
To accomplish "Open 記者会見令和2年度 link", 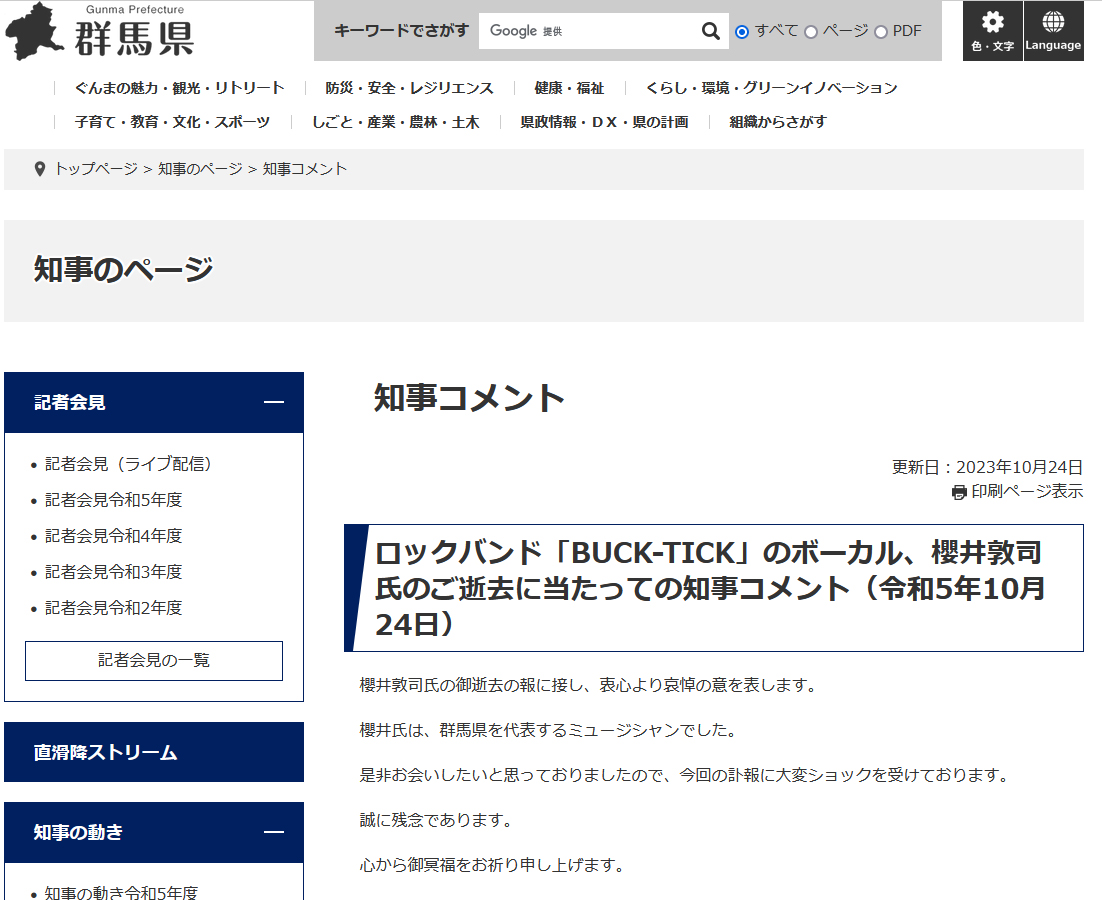I will 114,607.
